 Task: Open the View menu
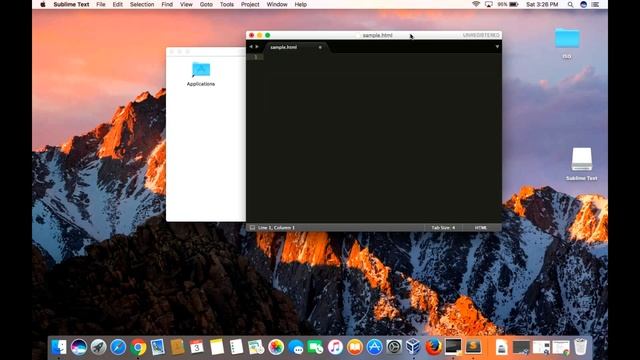[x=186, y=4]
